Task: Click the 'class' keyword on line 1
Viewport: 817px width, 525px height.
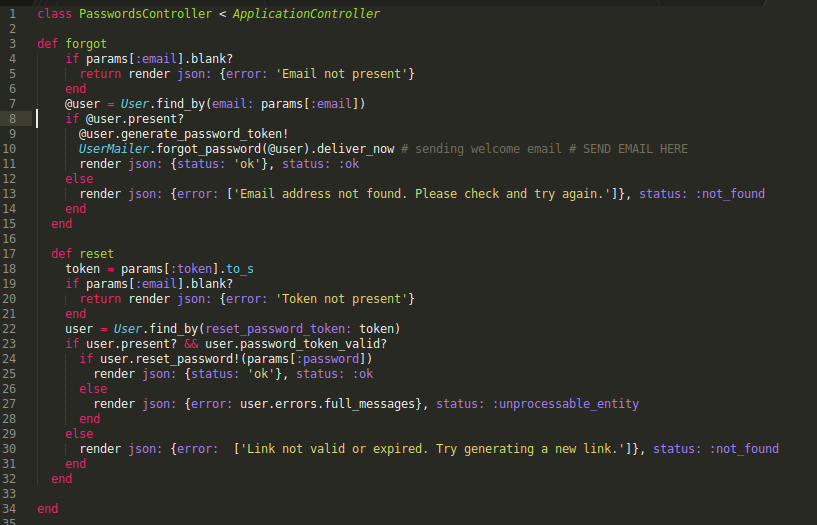Action: pyautogui.click(x=55, y=14)
